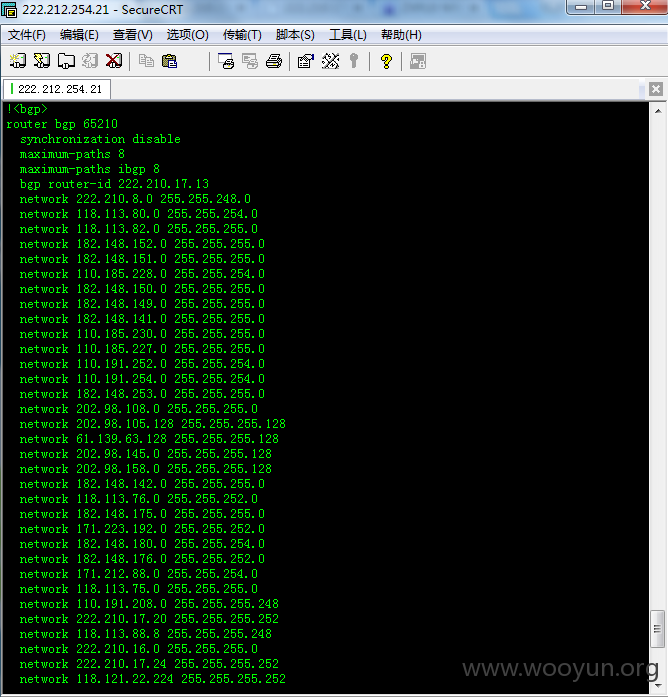
Task: Click 'bgp router-id 222.210.17.13' line
Action: (x=114, y=184)
